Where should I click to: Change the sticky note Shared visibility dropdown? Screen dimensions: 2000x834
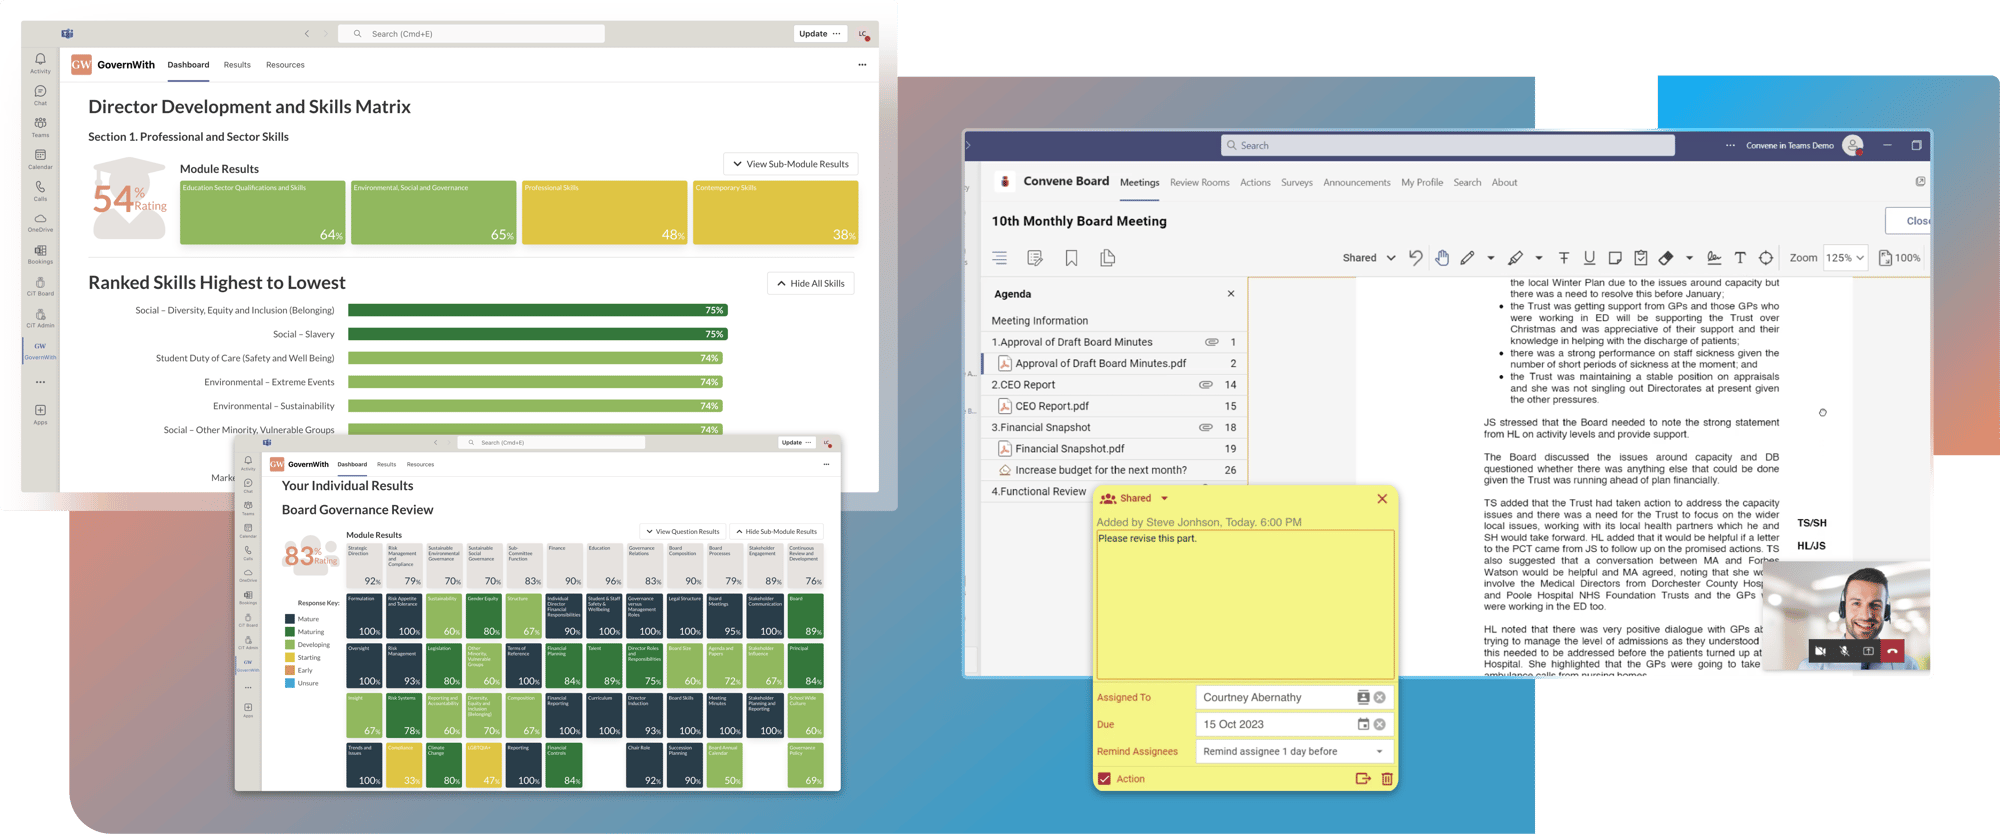click(1134, 498)
